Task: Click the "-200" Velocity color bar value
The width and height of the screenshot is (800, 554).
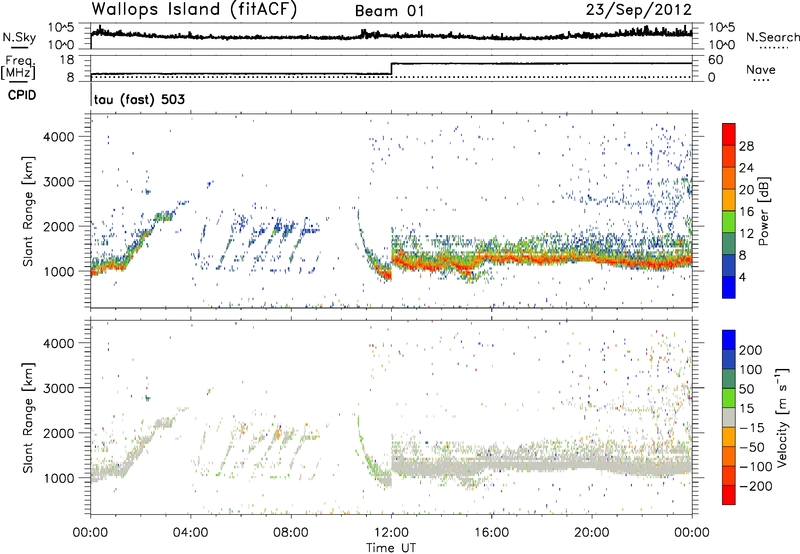Action: [x=756, y=486]
